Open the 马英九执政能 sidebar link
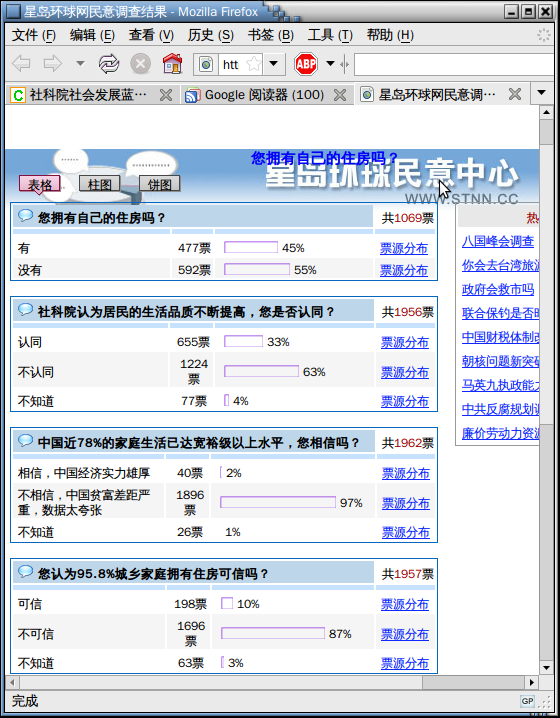 click(x=500, y=385)
